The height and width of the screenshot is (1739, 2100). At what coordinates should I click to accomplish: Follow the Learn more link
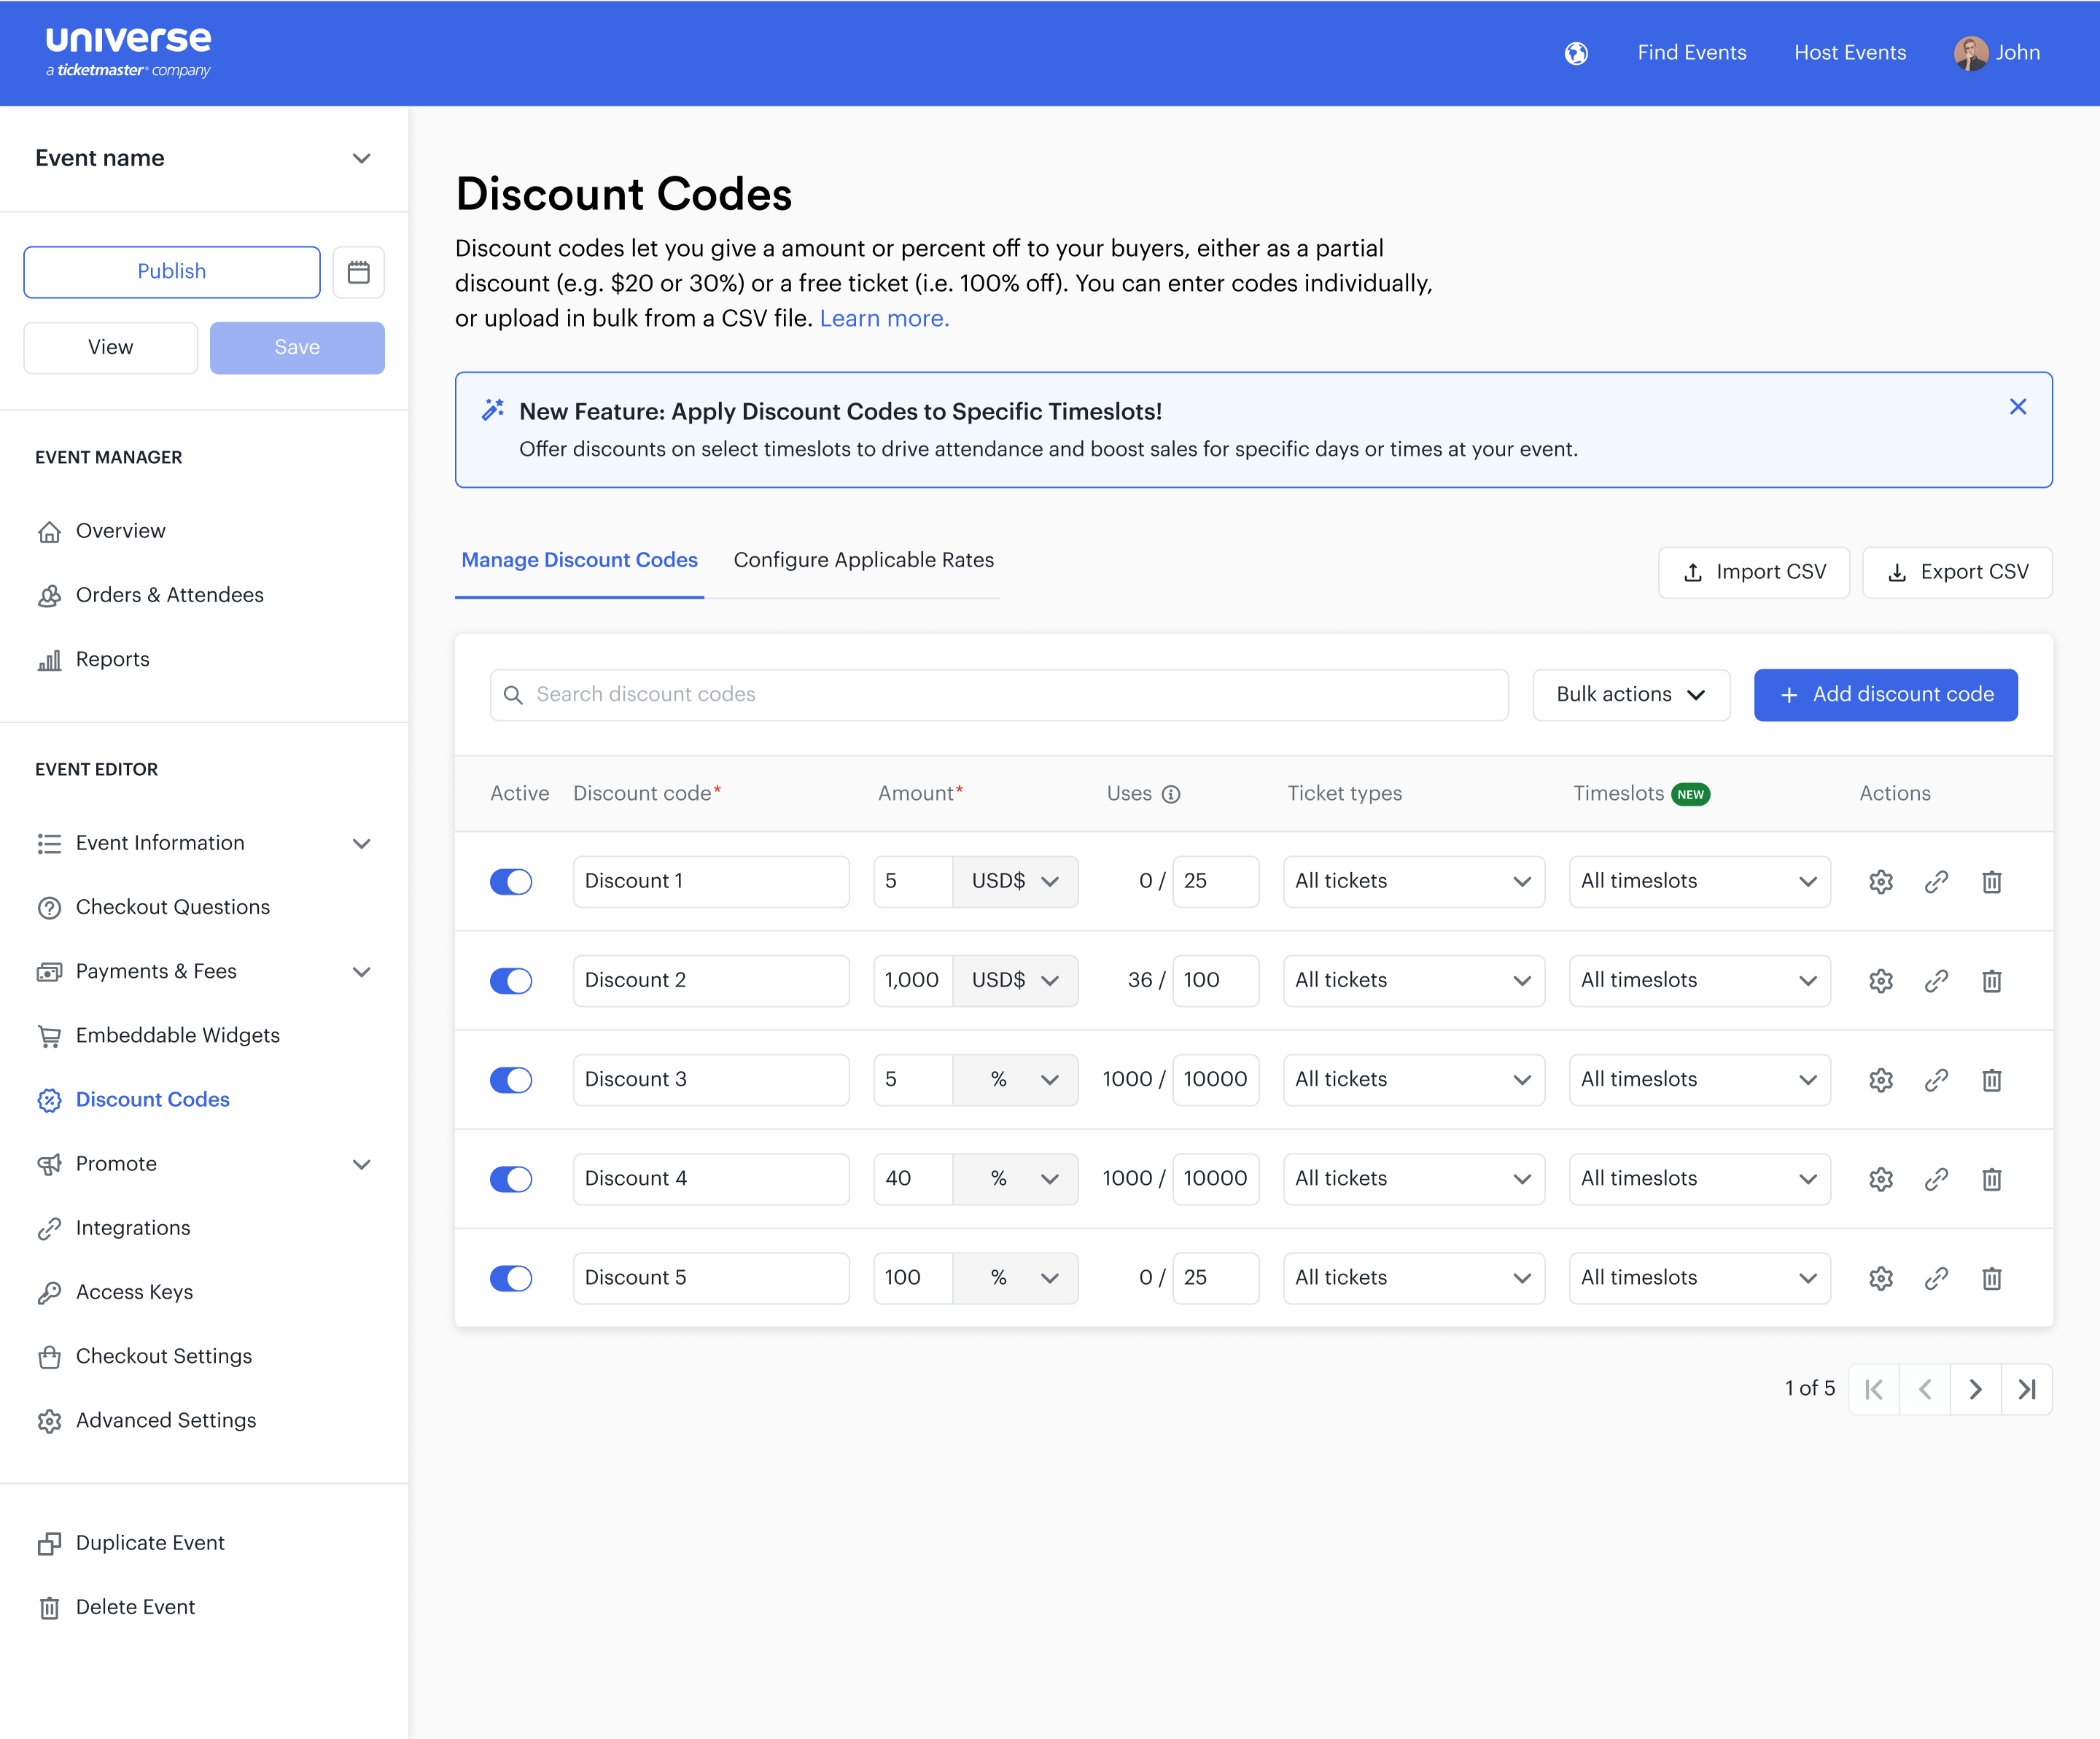coord(884,318)
